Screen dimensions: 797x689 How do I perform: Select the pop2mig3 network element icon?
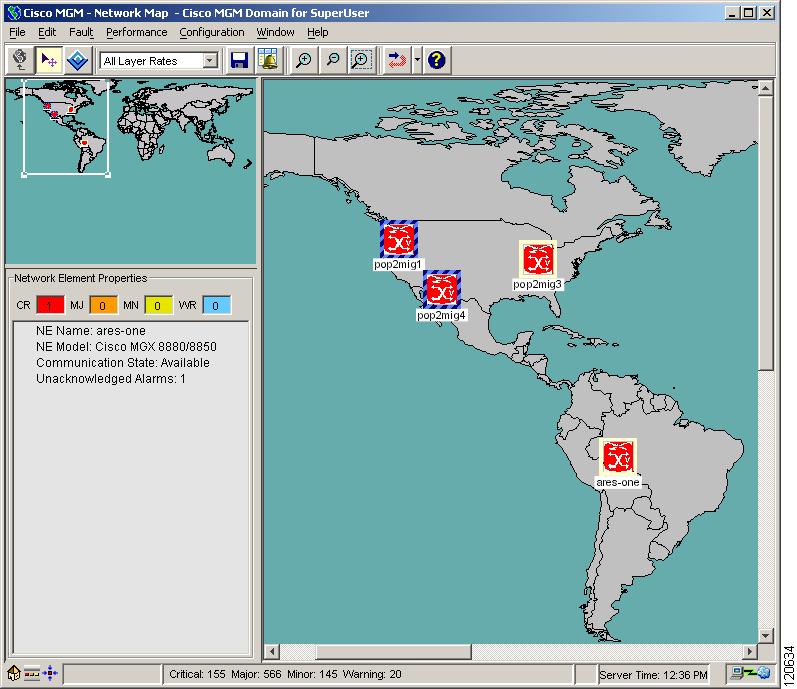pyautogui.click(x=538, y=259)
